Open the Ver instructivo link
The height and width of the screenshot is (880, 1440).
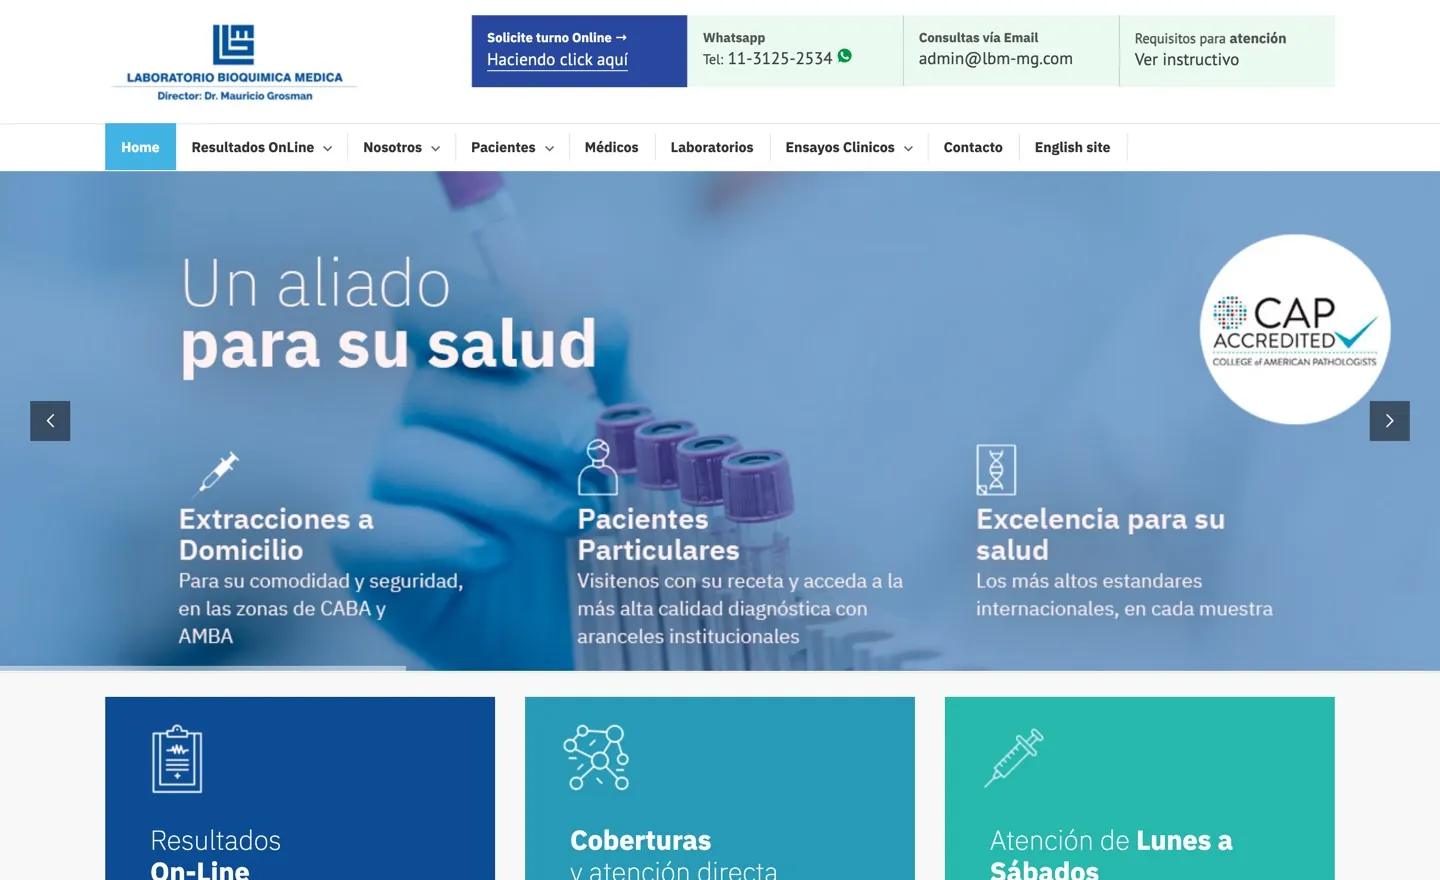1187,60
